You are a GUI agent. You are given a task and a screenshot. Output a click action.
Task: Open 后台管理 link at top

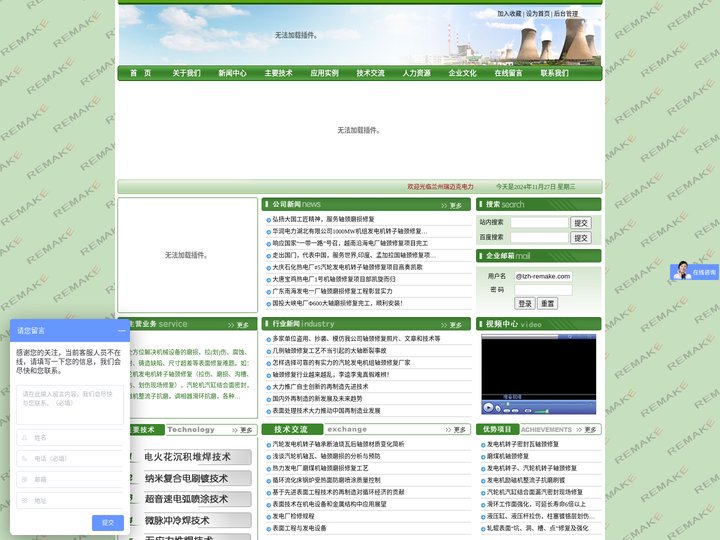(x=566, y=14)
